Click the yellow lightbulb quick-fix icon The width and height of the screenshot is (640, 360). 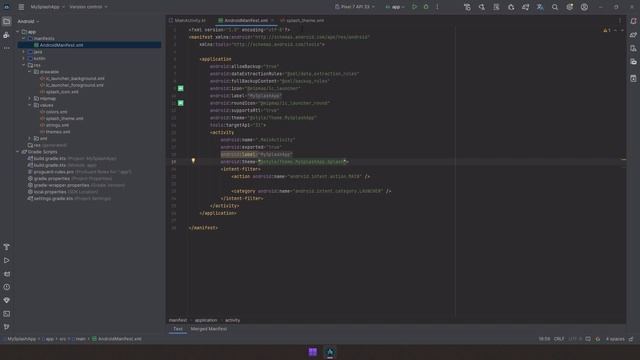click(x=193, y=161)
